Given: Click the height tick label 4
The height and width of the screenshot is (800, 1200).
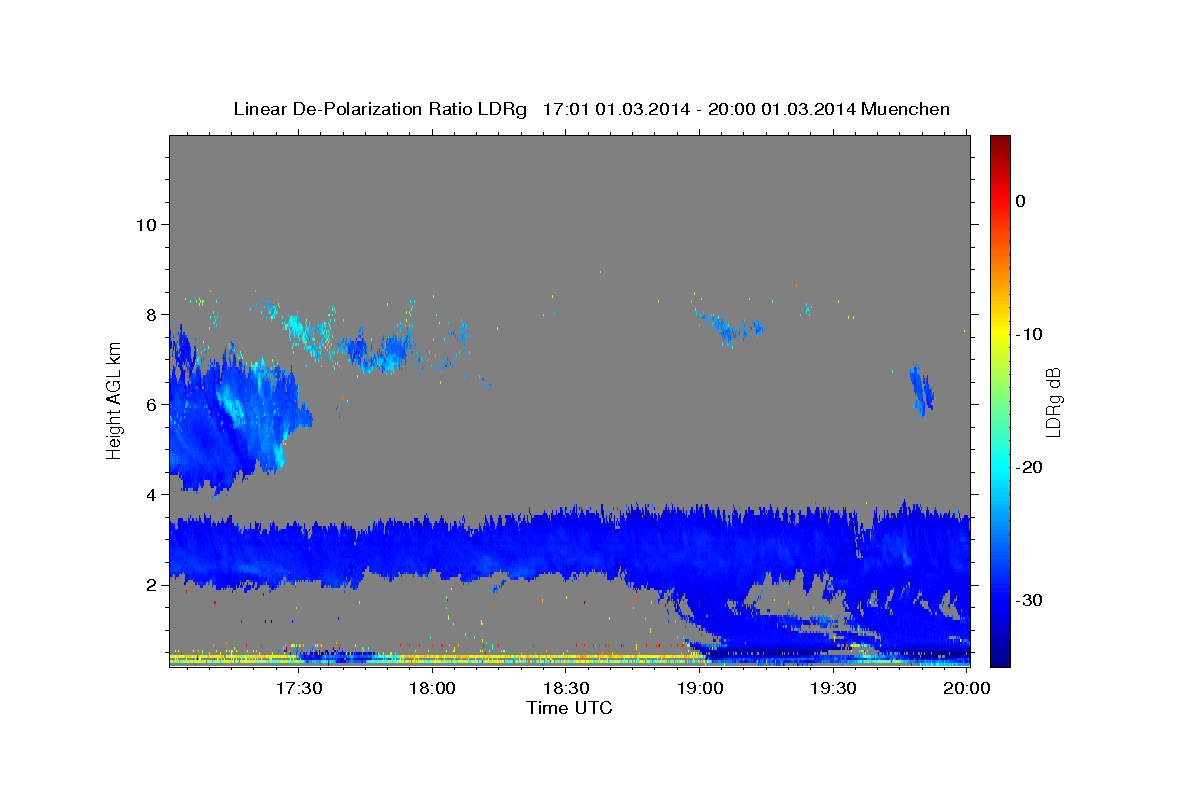Looking at the screenshot, I should click(152, 494).
